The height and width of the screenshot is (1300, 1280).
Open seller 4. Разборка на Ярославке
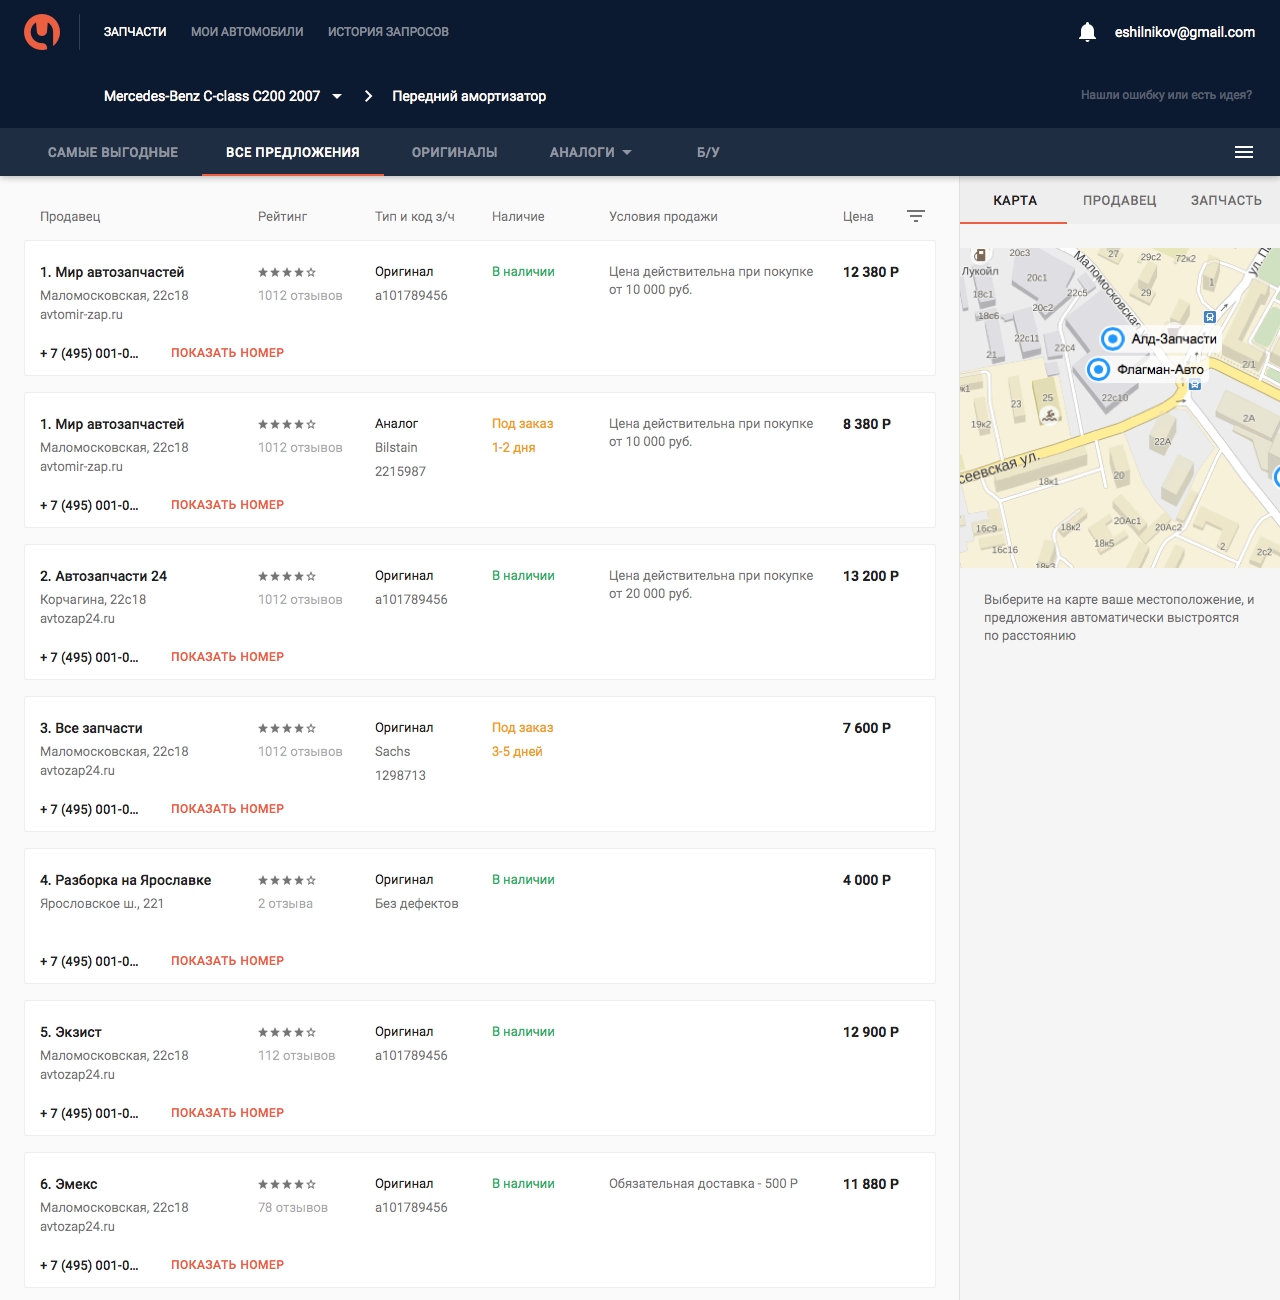pos(125,880)
